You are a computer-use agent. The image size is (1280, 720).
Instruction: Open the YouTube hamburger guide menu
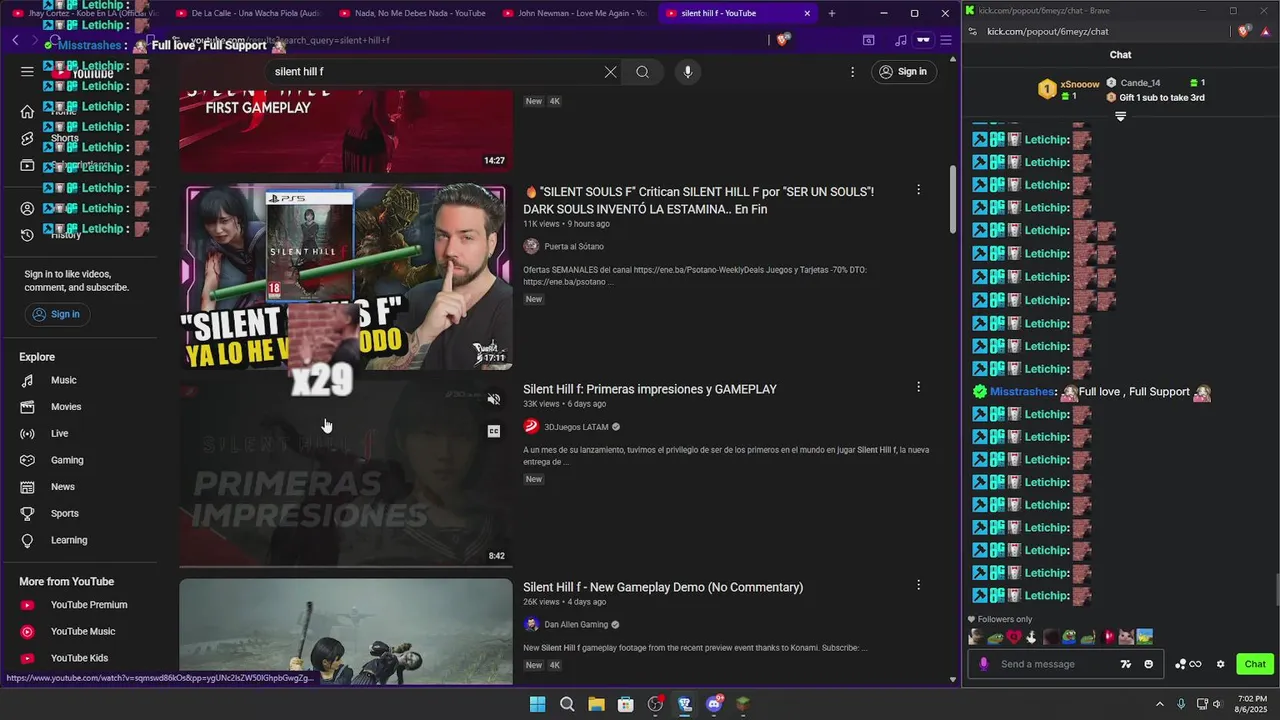(27, 72)
